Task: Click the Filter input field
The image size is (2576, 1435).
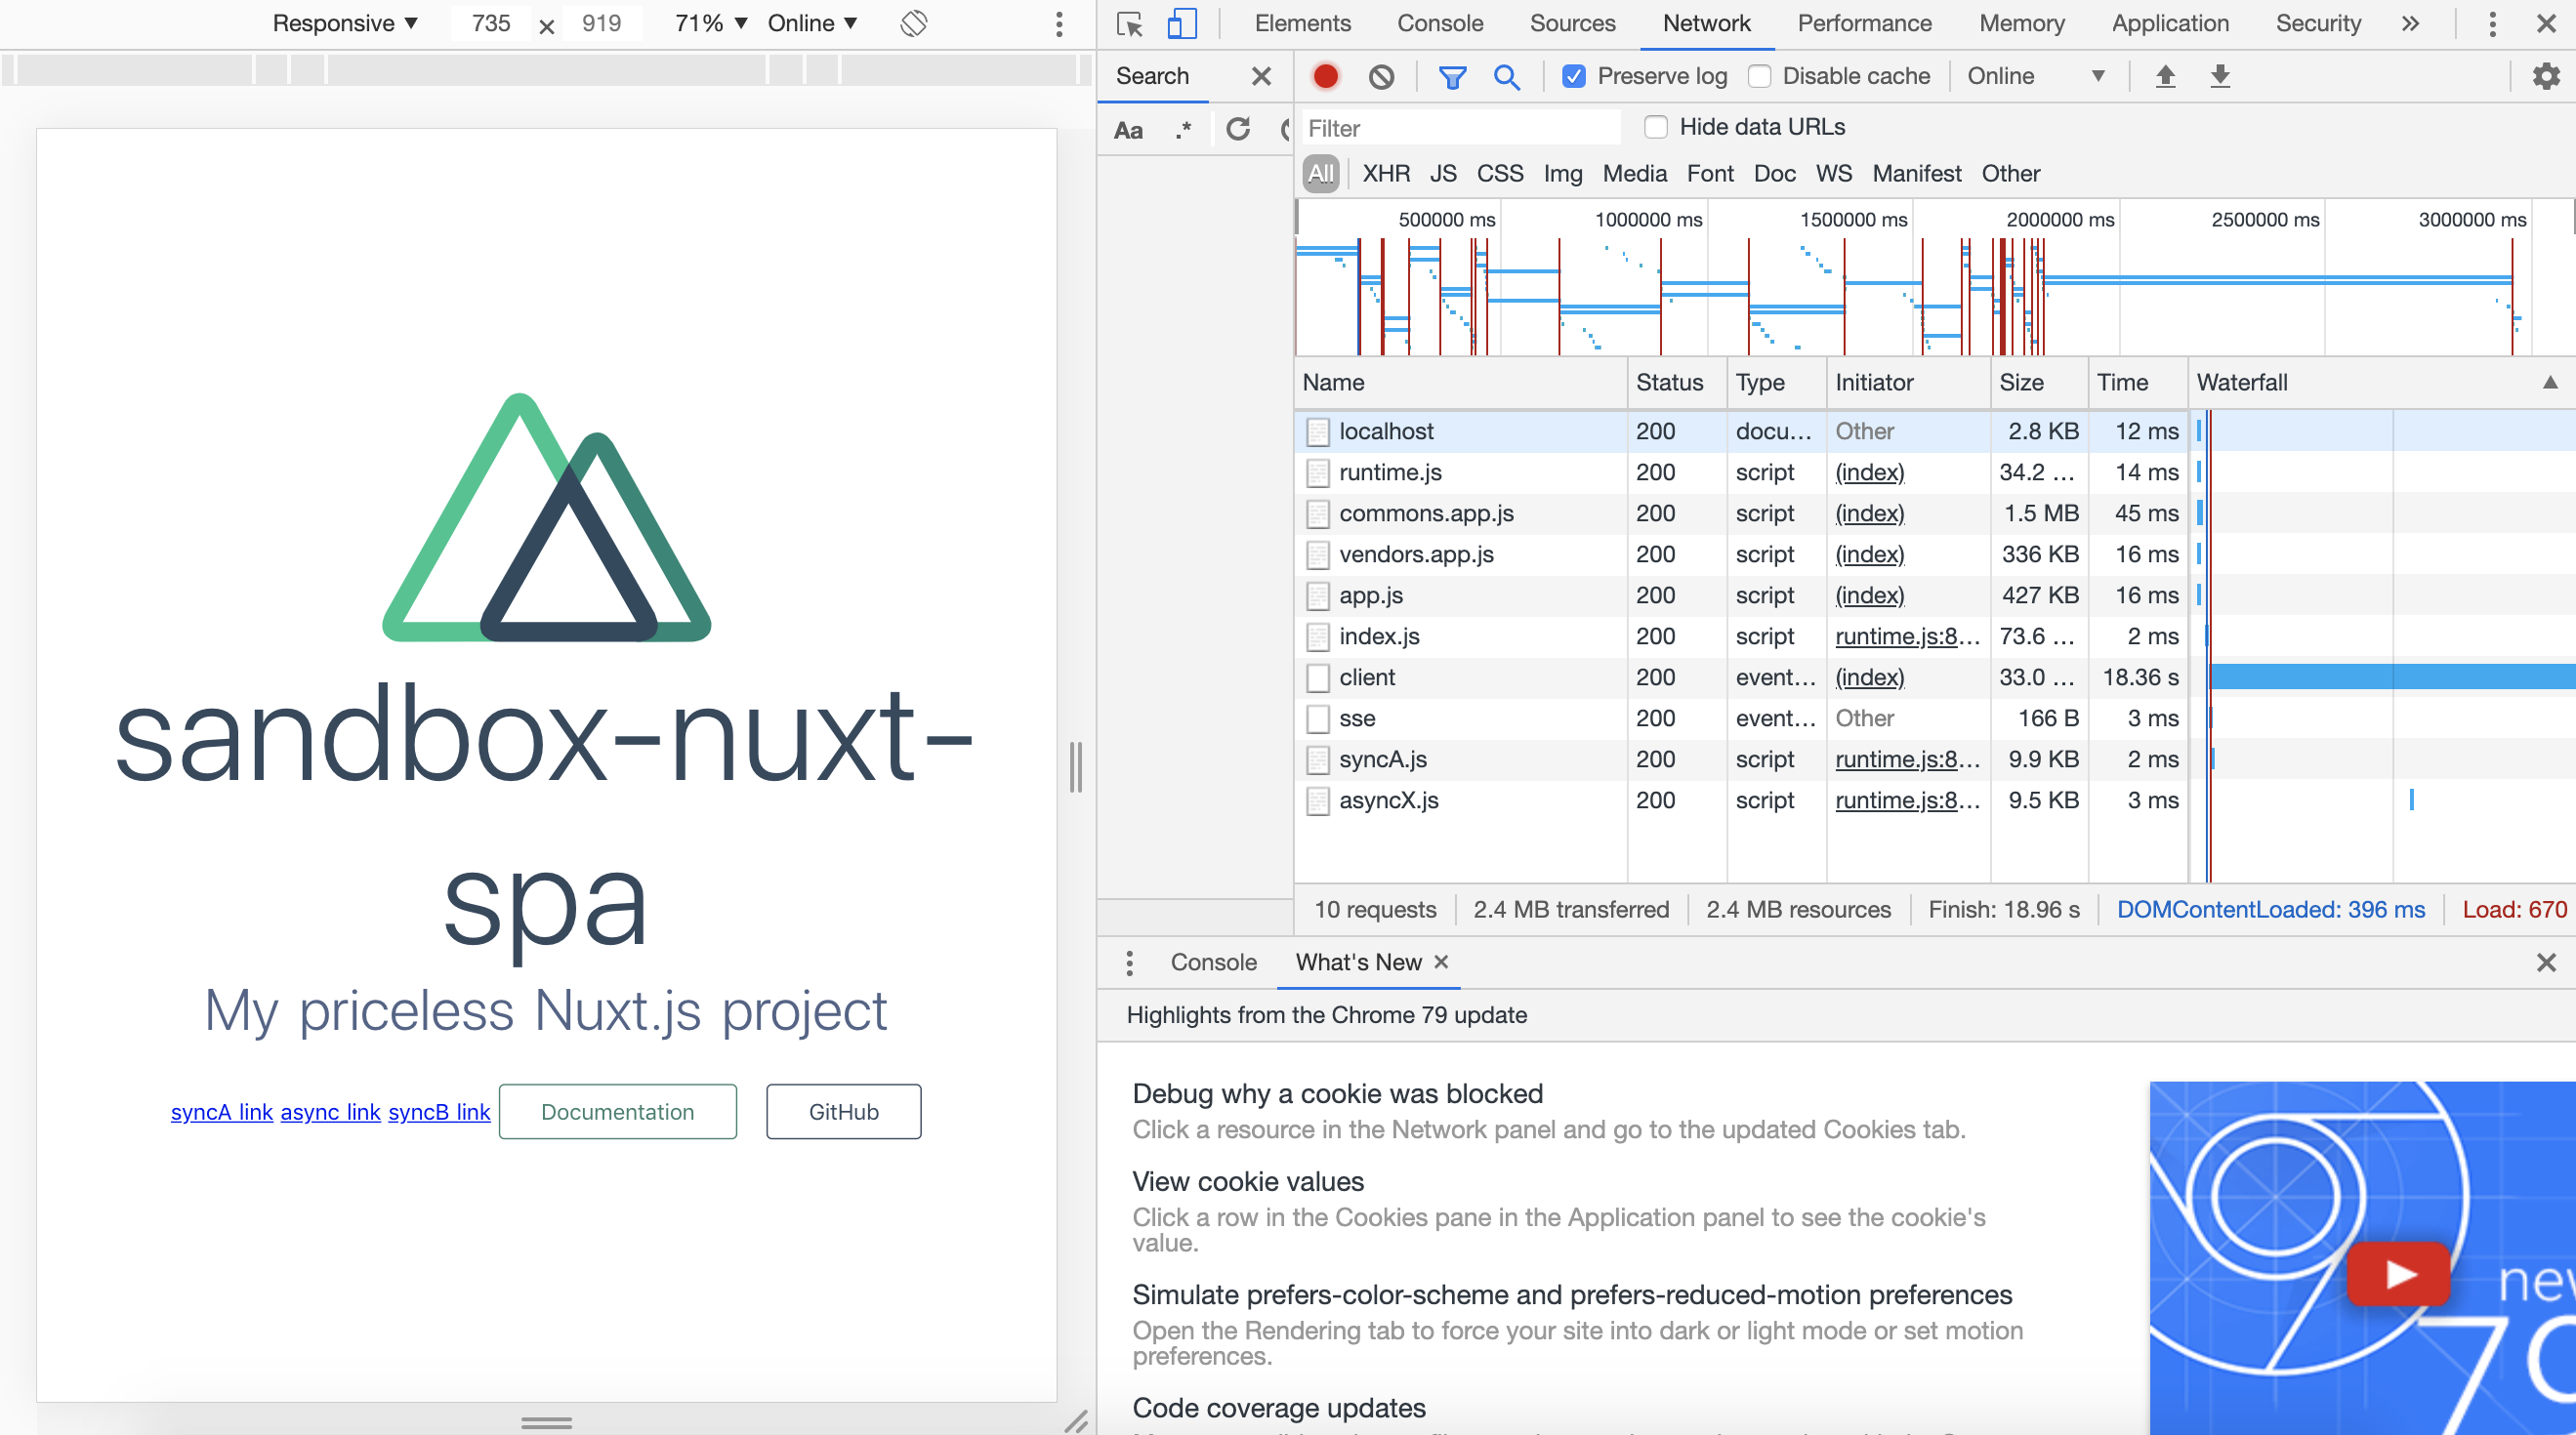Action: click(x=1460, y=128)
